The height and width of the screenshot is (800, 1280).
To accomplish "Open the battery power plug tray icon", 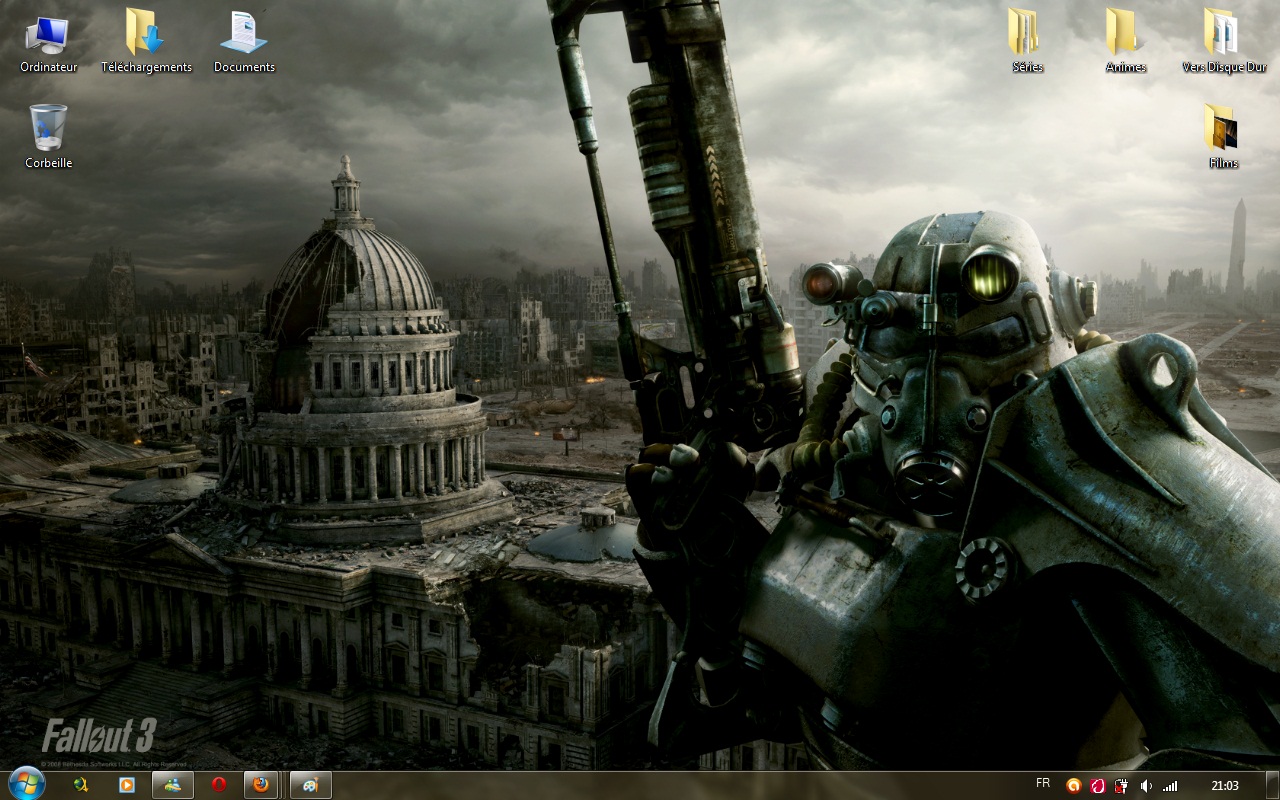I will tap(1122, 786).
